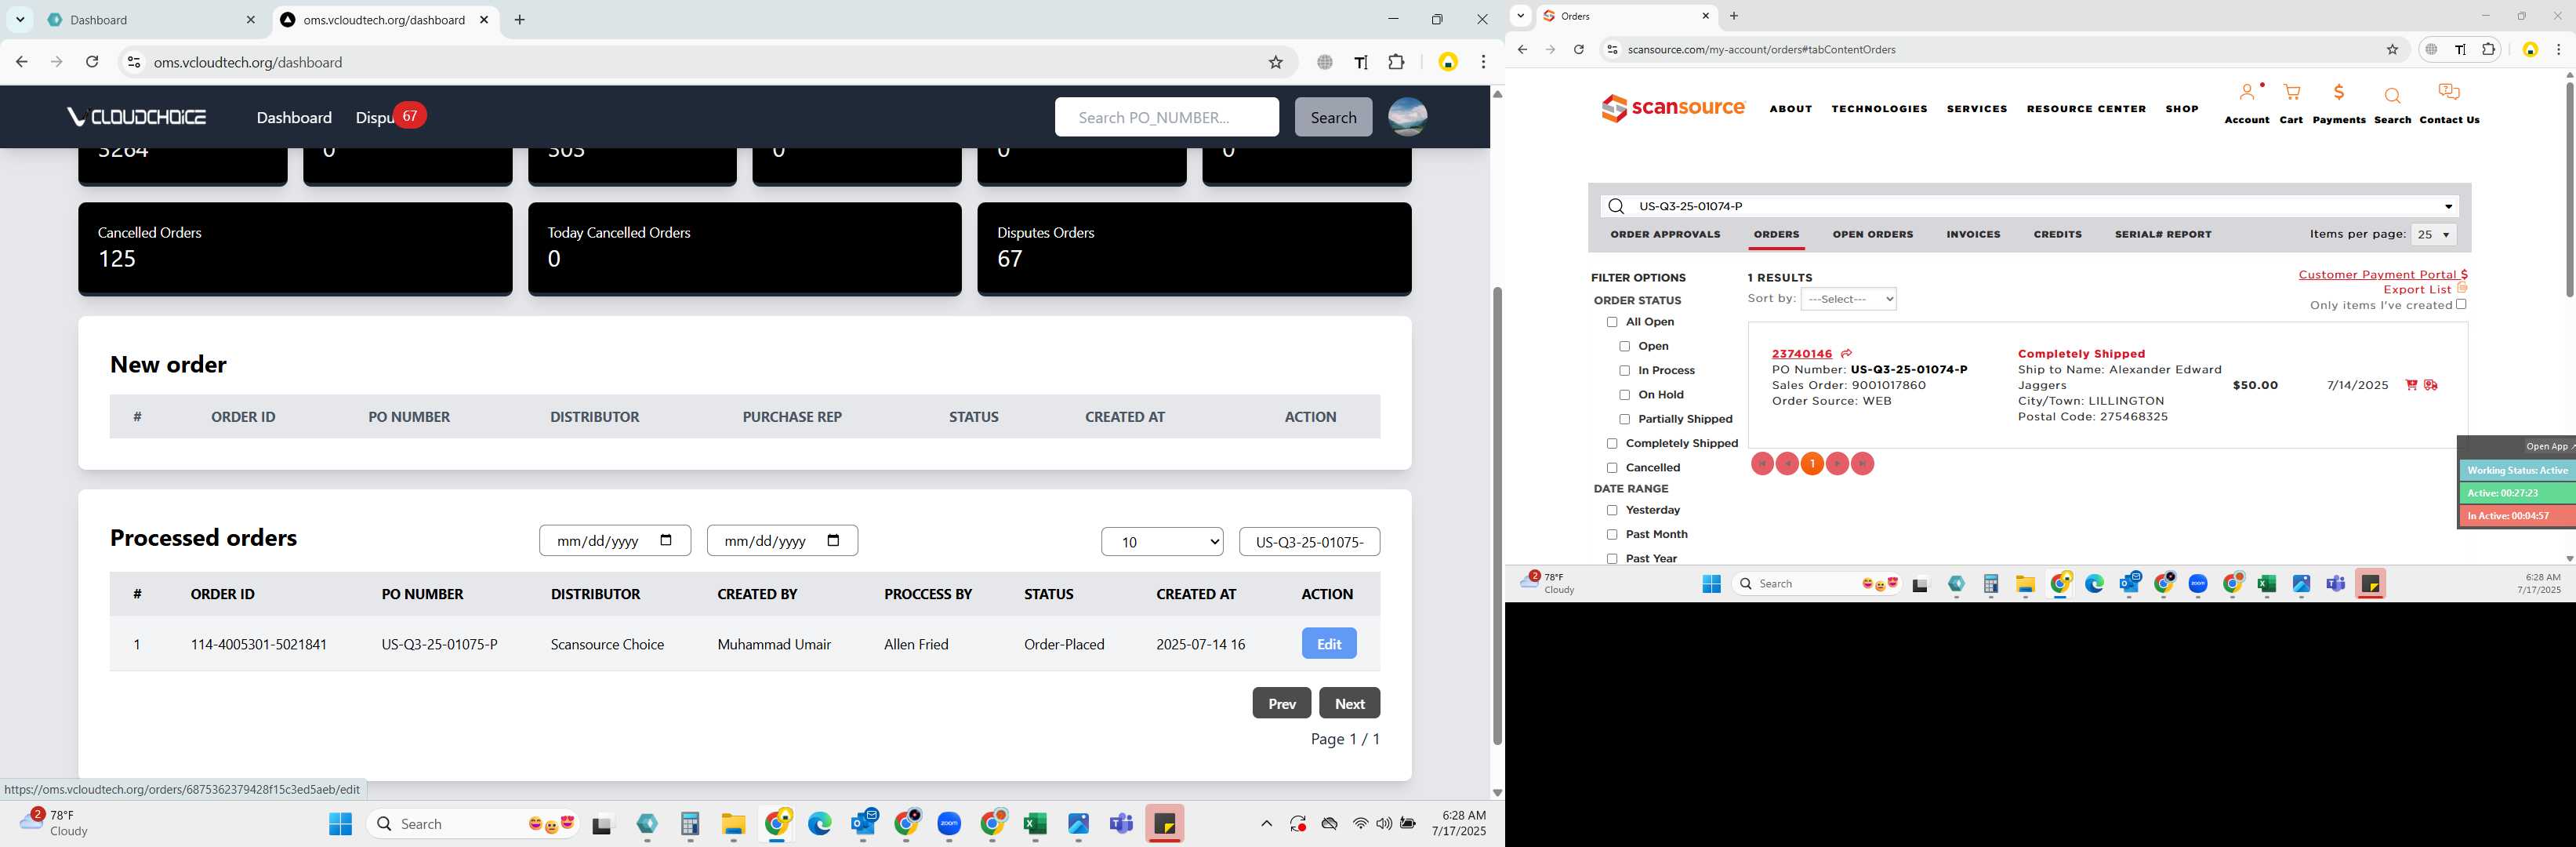Reload the Scansource Orders page

pos(1578,49)
